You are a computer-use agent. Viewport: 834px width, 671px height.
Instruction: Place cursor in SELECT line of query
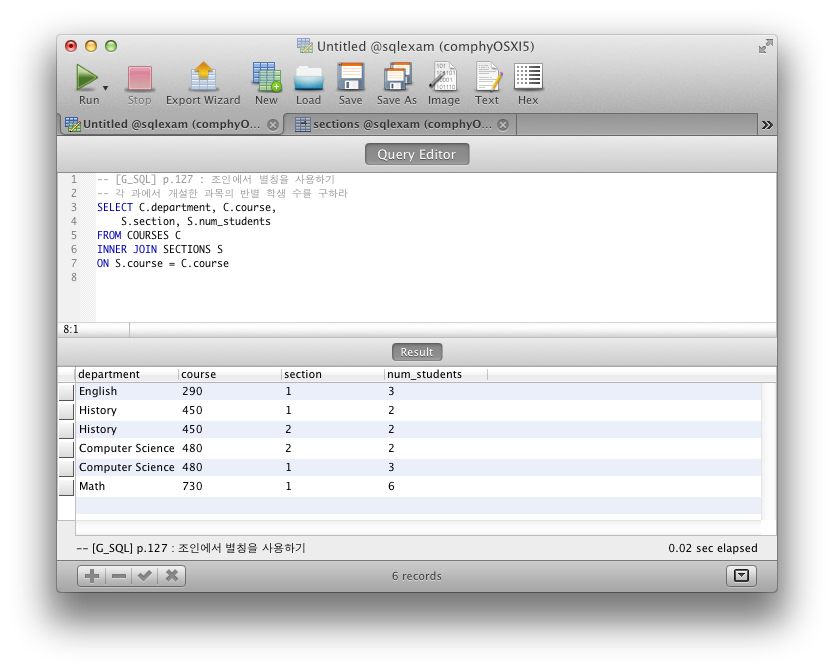pos(187,207)
